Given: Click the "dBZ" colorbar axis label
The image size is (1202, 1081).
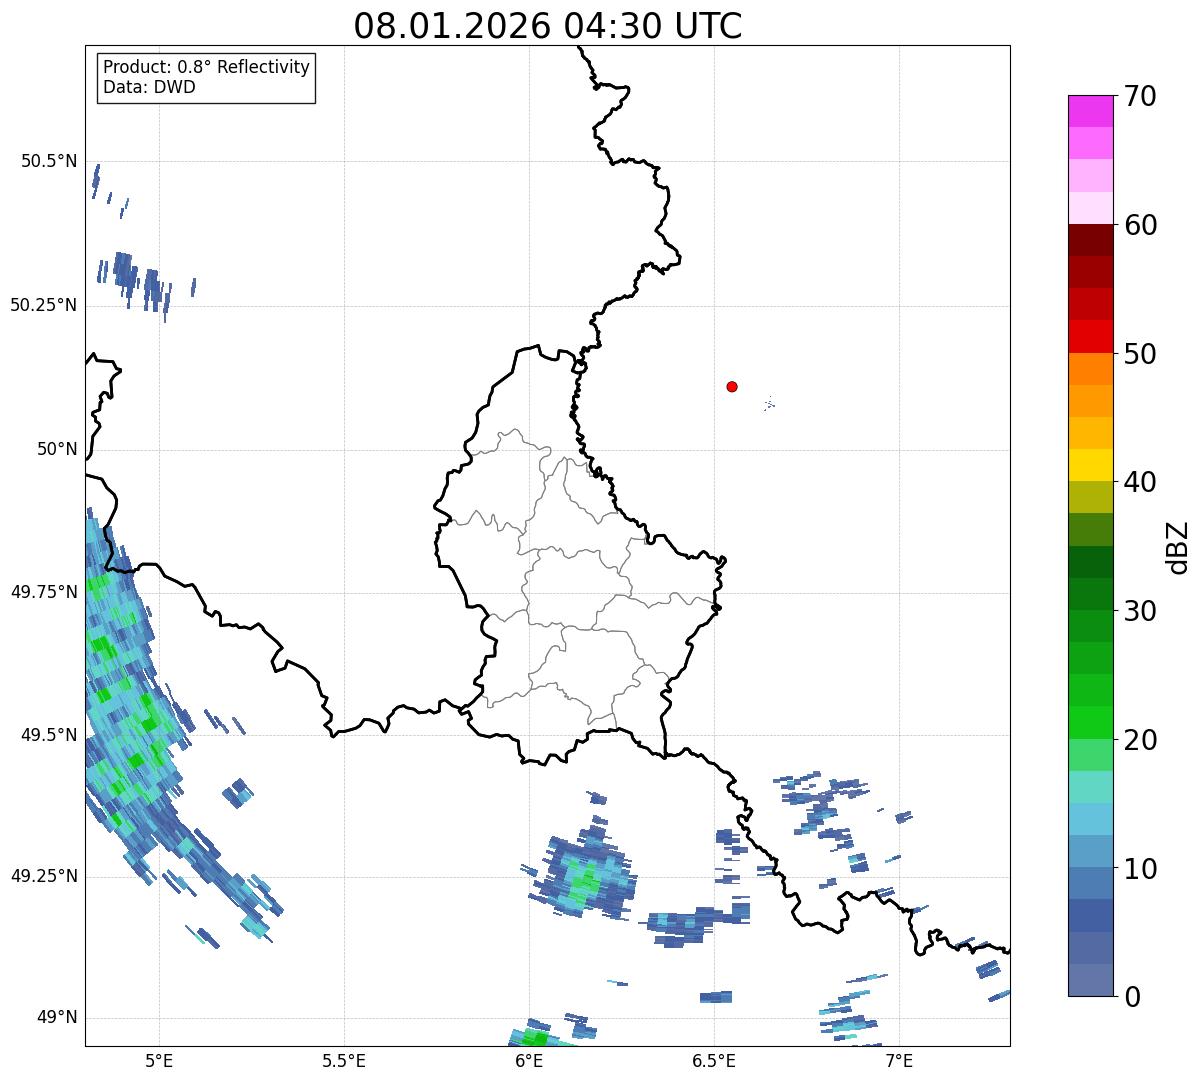Looking at the screenshot, I should (x=1178, y=547).
